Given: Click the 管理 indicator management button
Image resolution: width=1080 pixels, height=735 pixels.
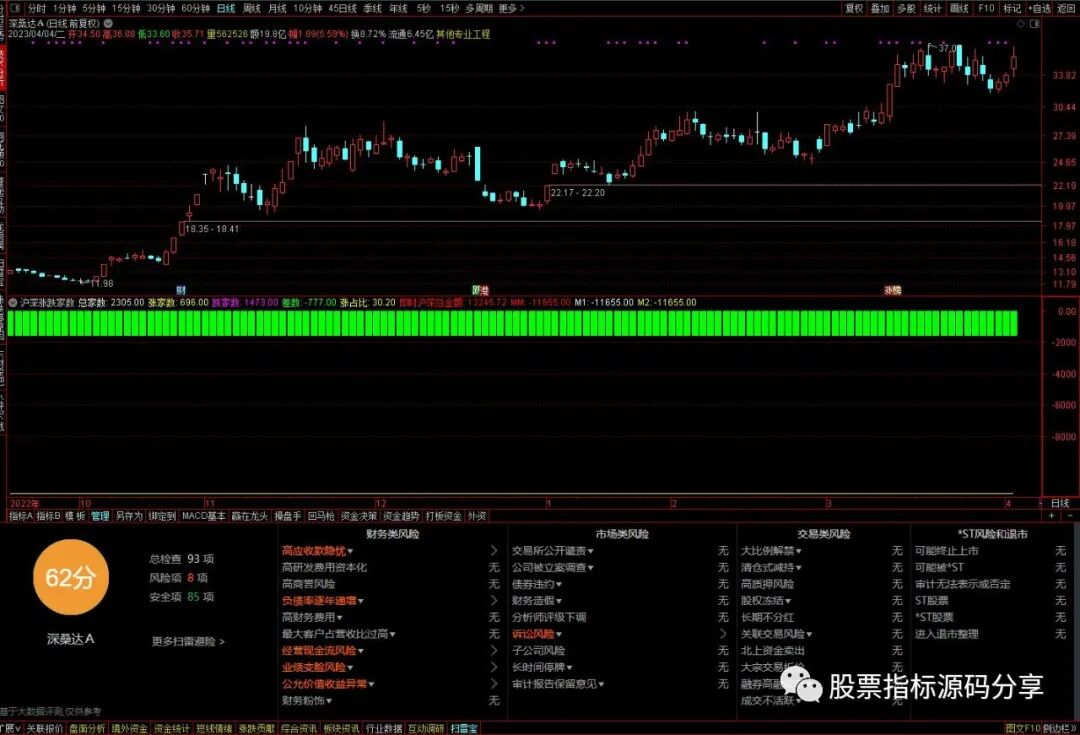Looking at the screenshot, I should tap(100, 516).
